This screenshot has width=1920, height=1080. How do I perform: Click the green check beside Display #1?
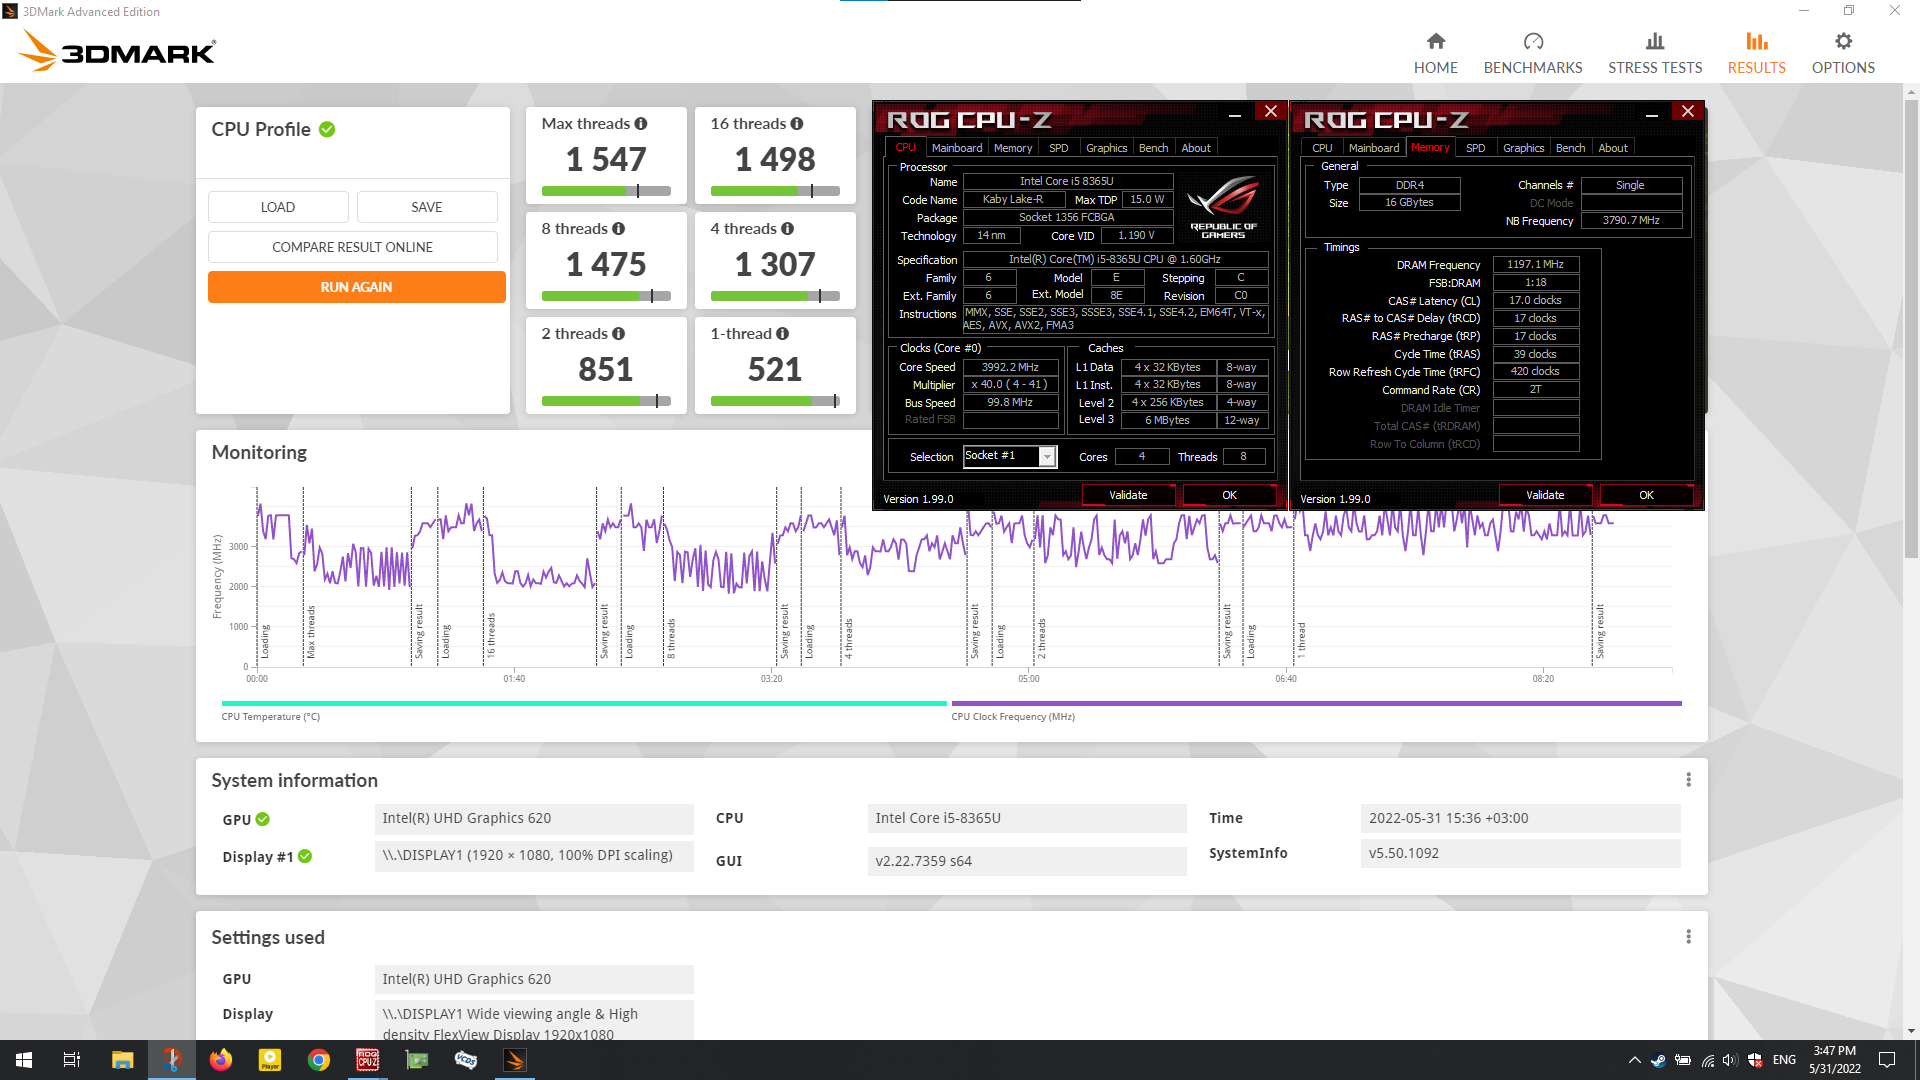(x=305, y=857)
